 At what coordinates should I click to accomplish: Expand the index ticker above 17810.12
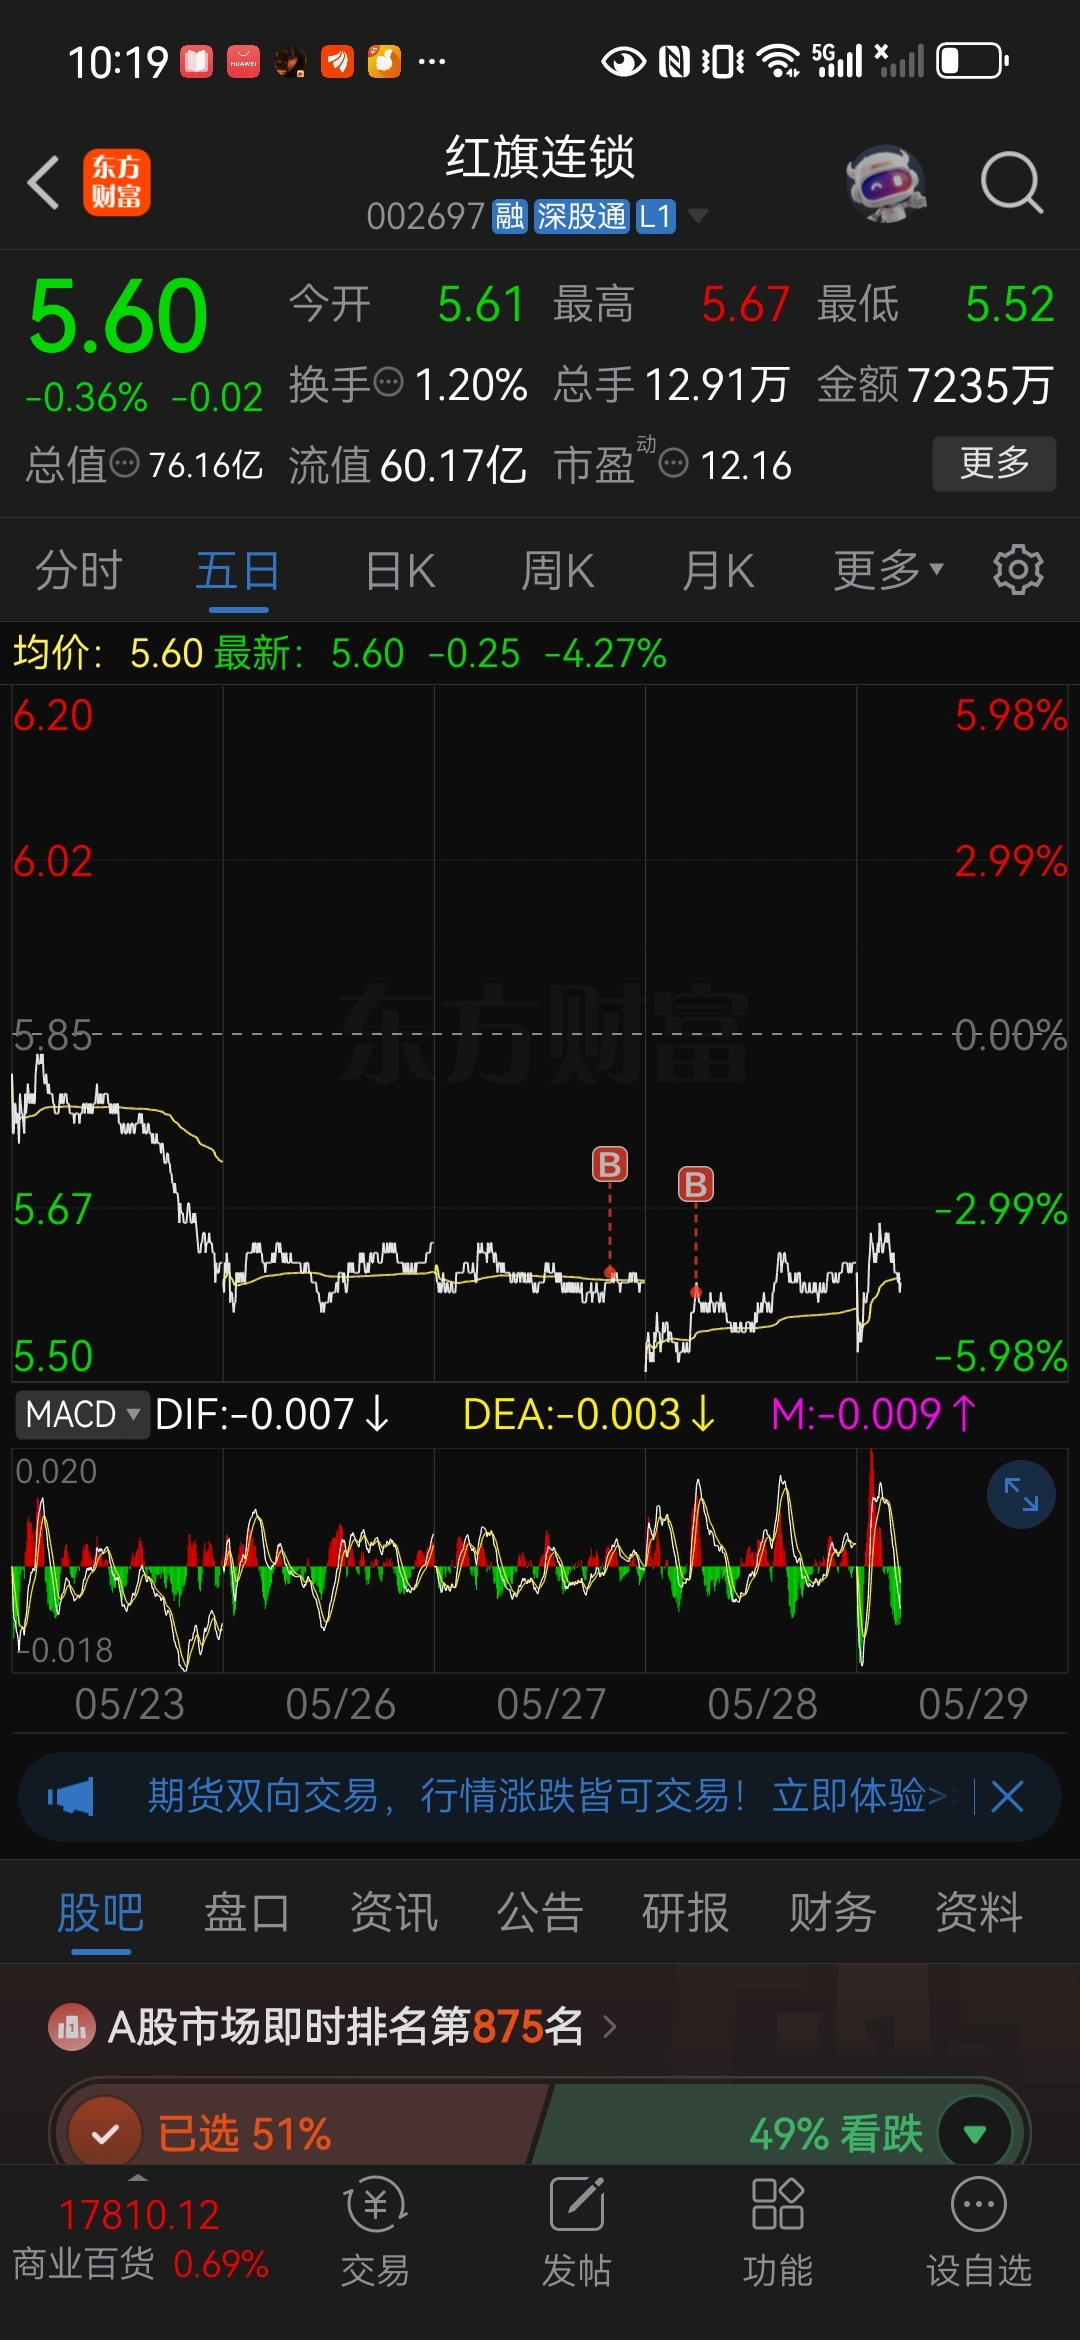pos(138,2178)
